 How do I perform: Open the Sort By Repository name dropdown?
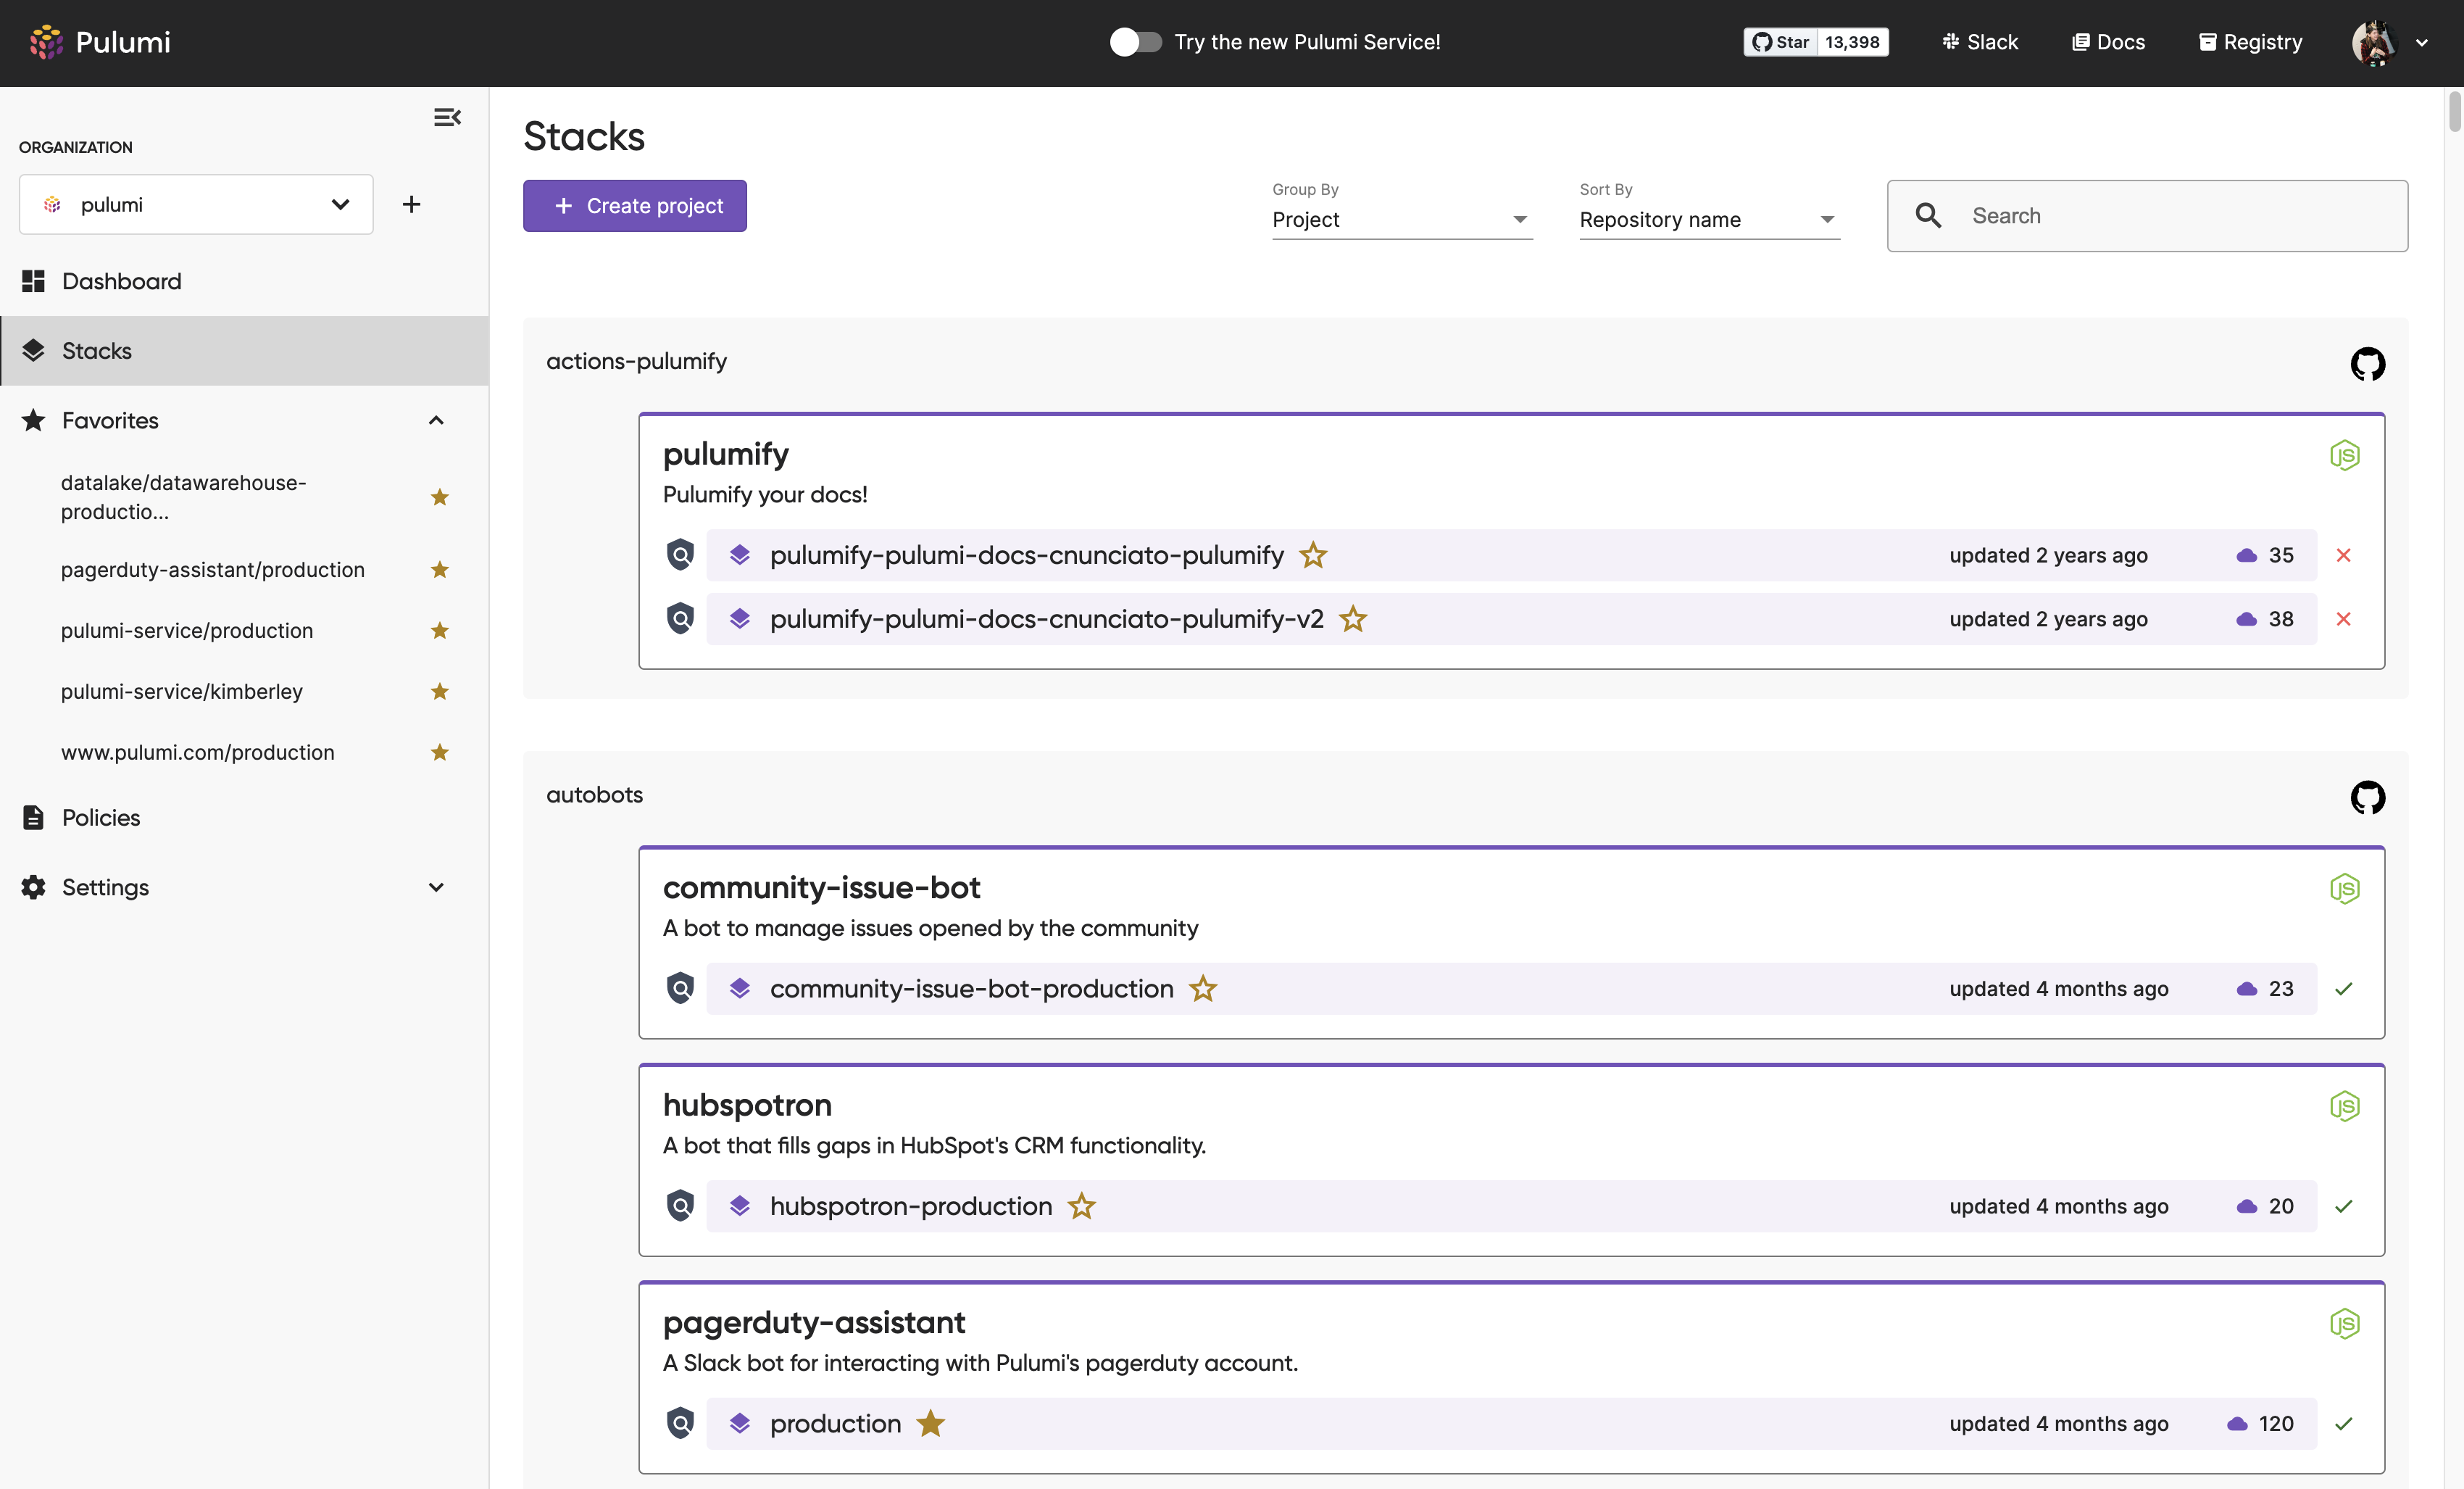coord(1709,219)
